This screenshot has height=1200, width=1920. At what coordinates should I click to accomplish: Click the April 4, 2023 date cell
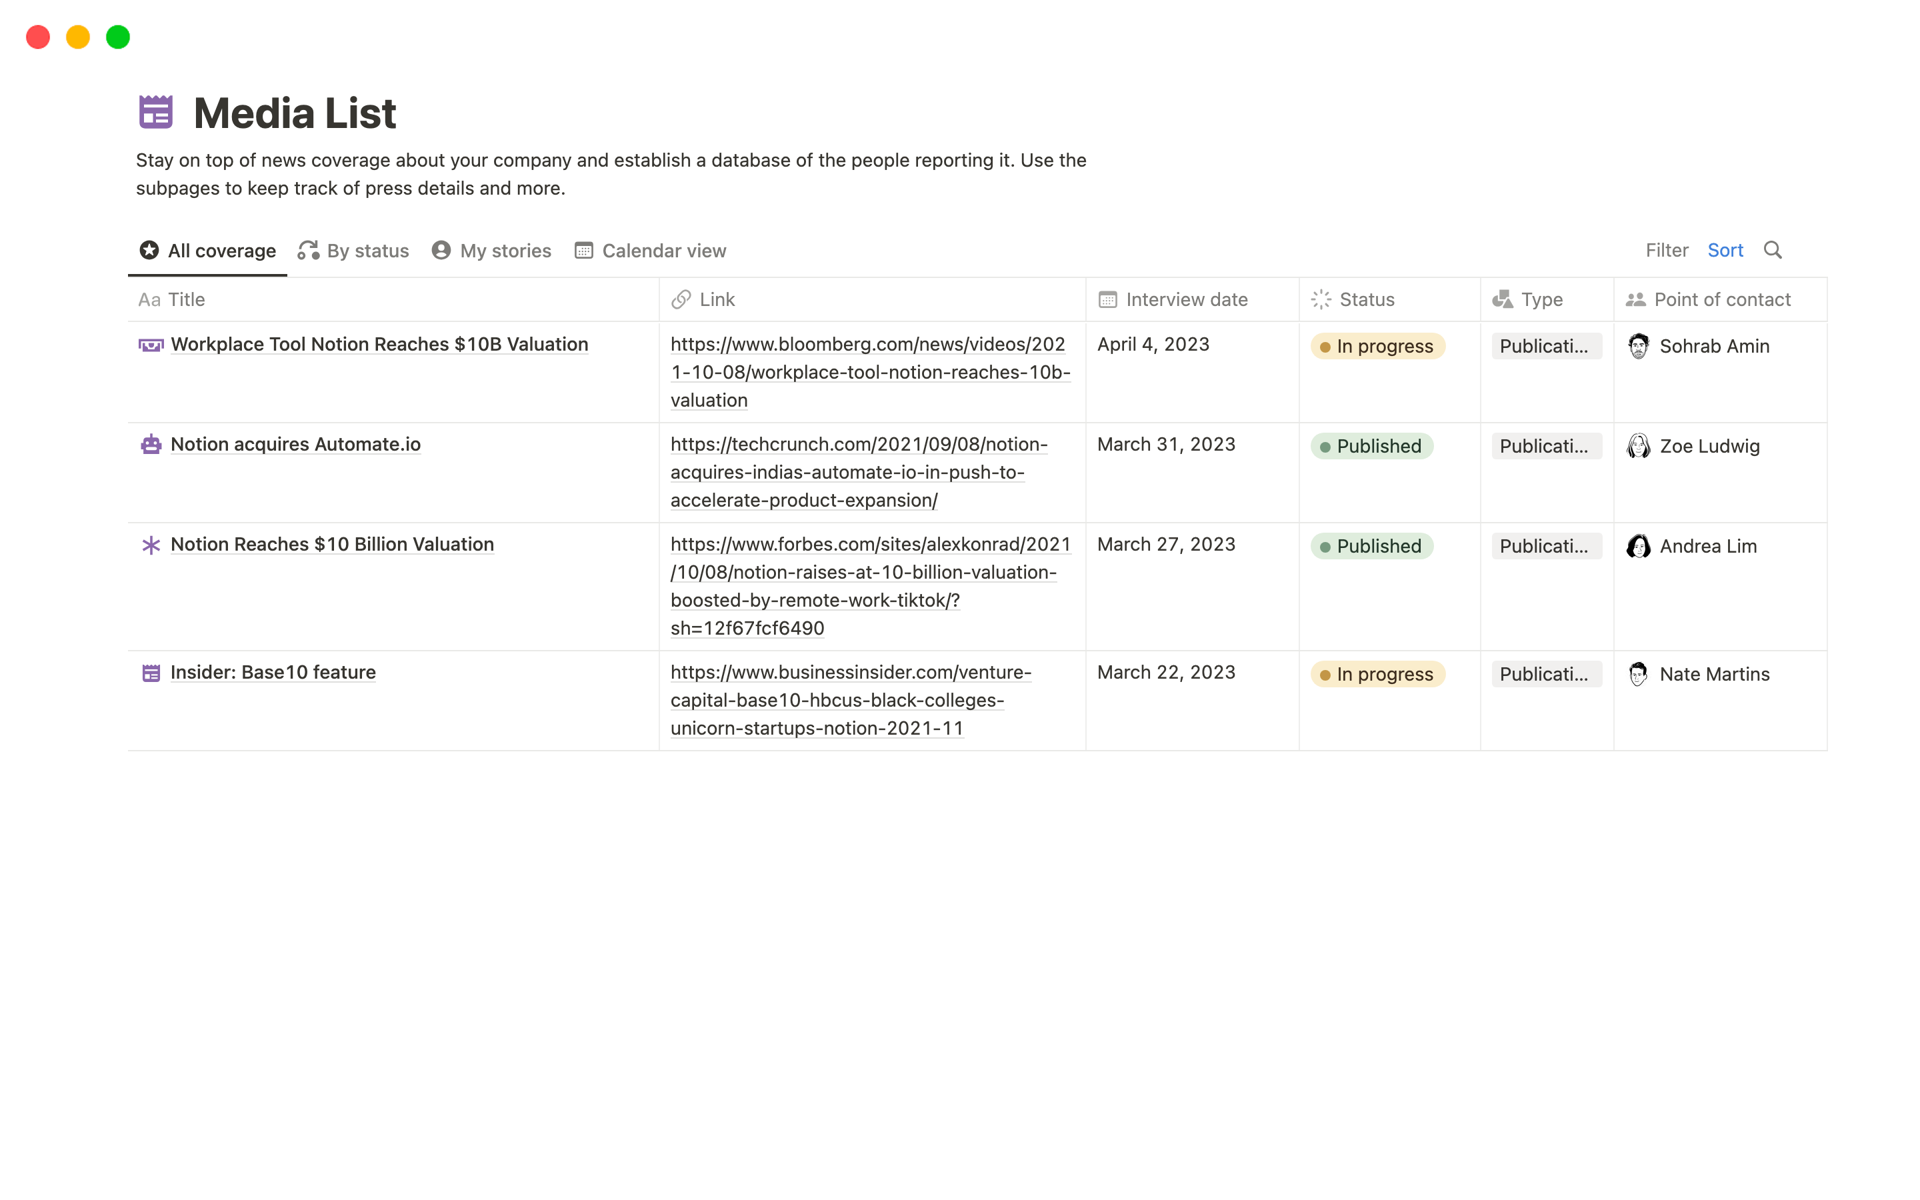coord(1153,344)
